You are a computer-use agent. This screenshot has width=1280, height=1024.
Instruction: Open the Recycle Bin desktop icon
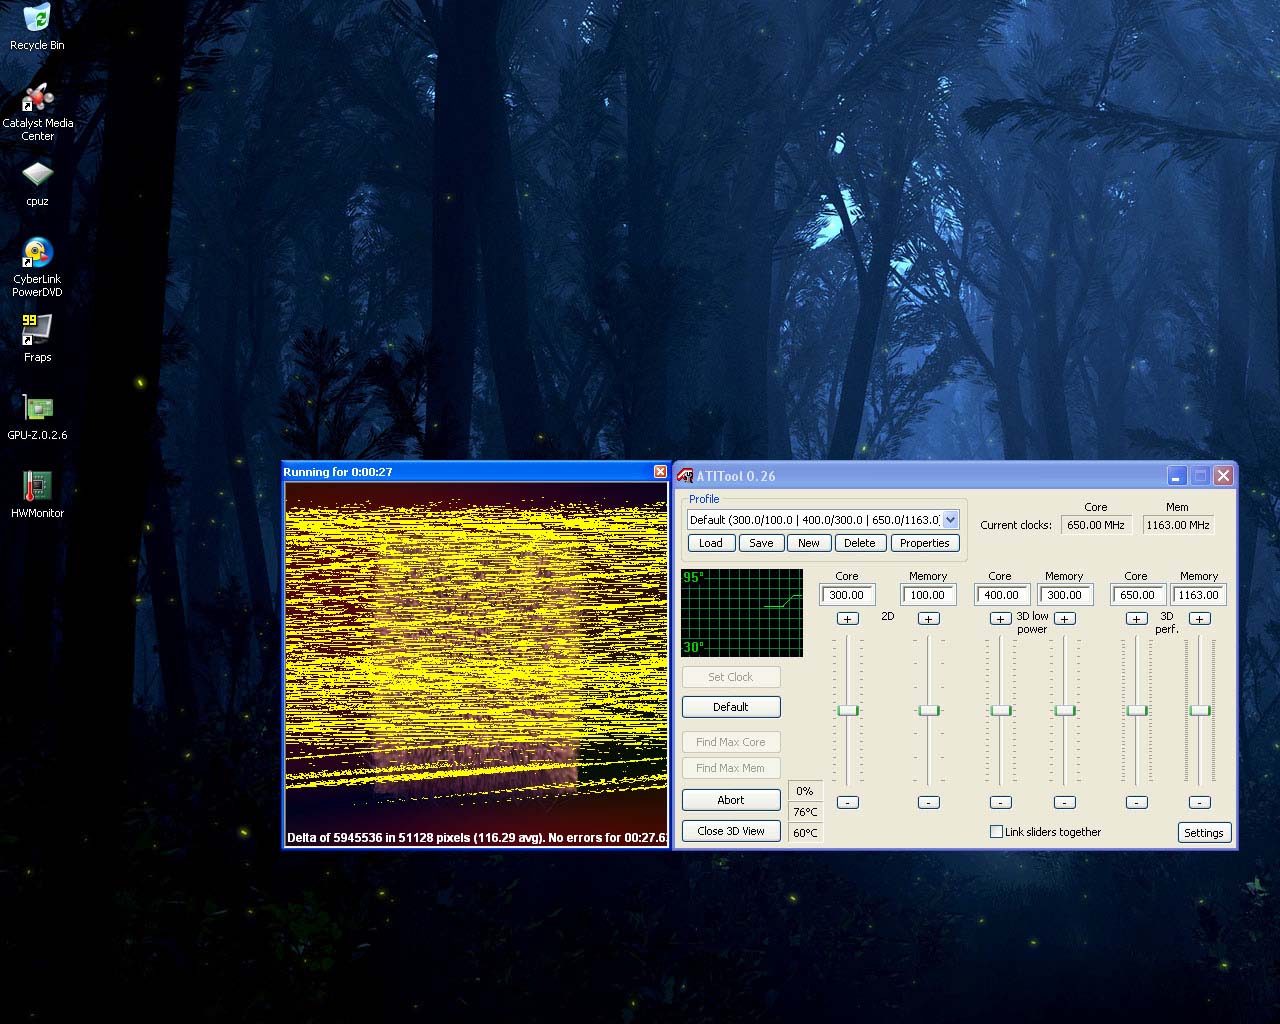click(37, 27)
